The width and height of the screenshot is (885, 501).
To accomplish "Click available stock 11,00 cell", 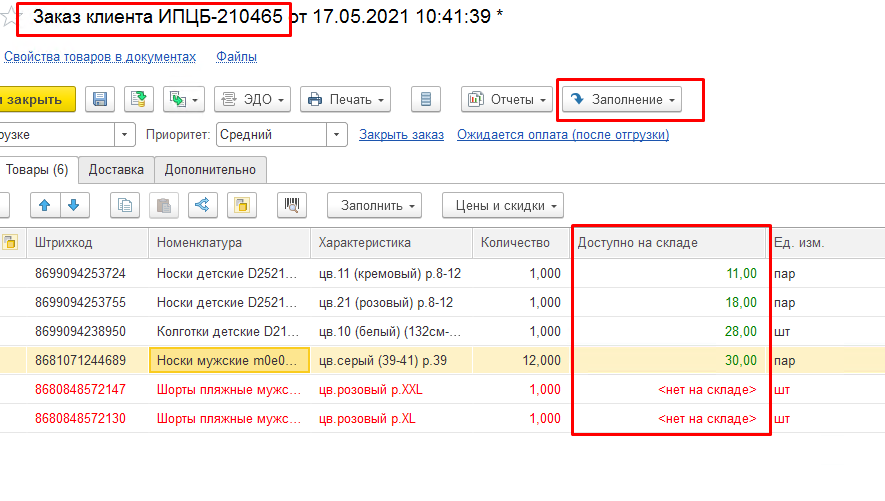I will click(669, 274).
